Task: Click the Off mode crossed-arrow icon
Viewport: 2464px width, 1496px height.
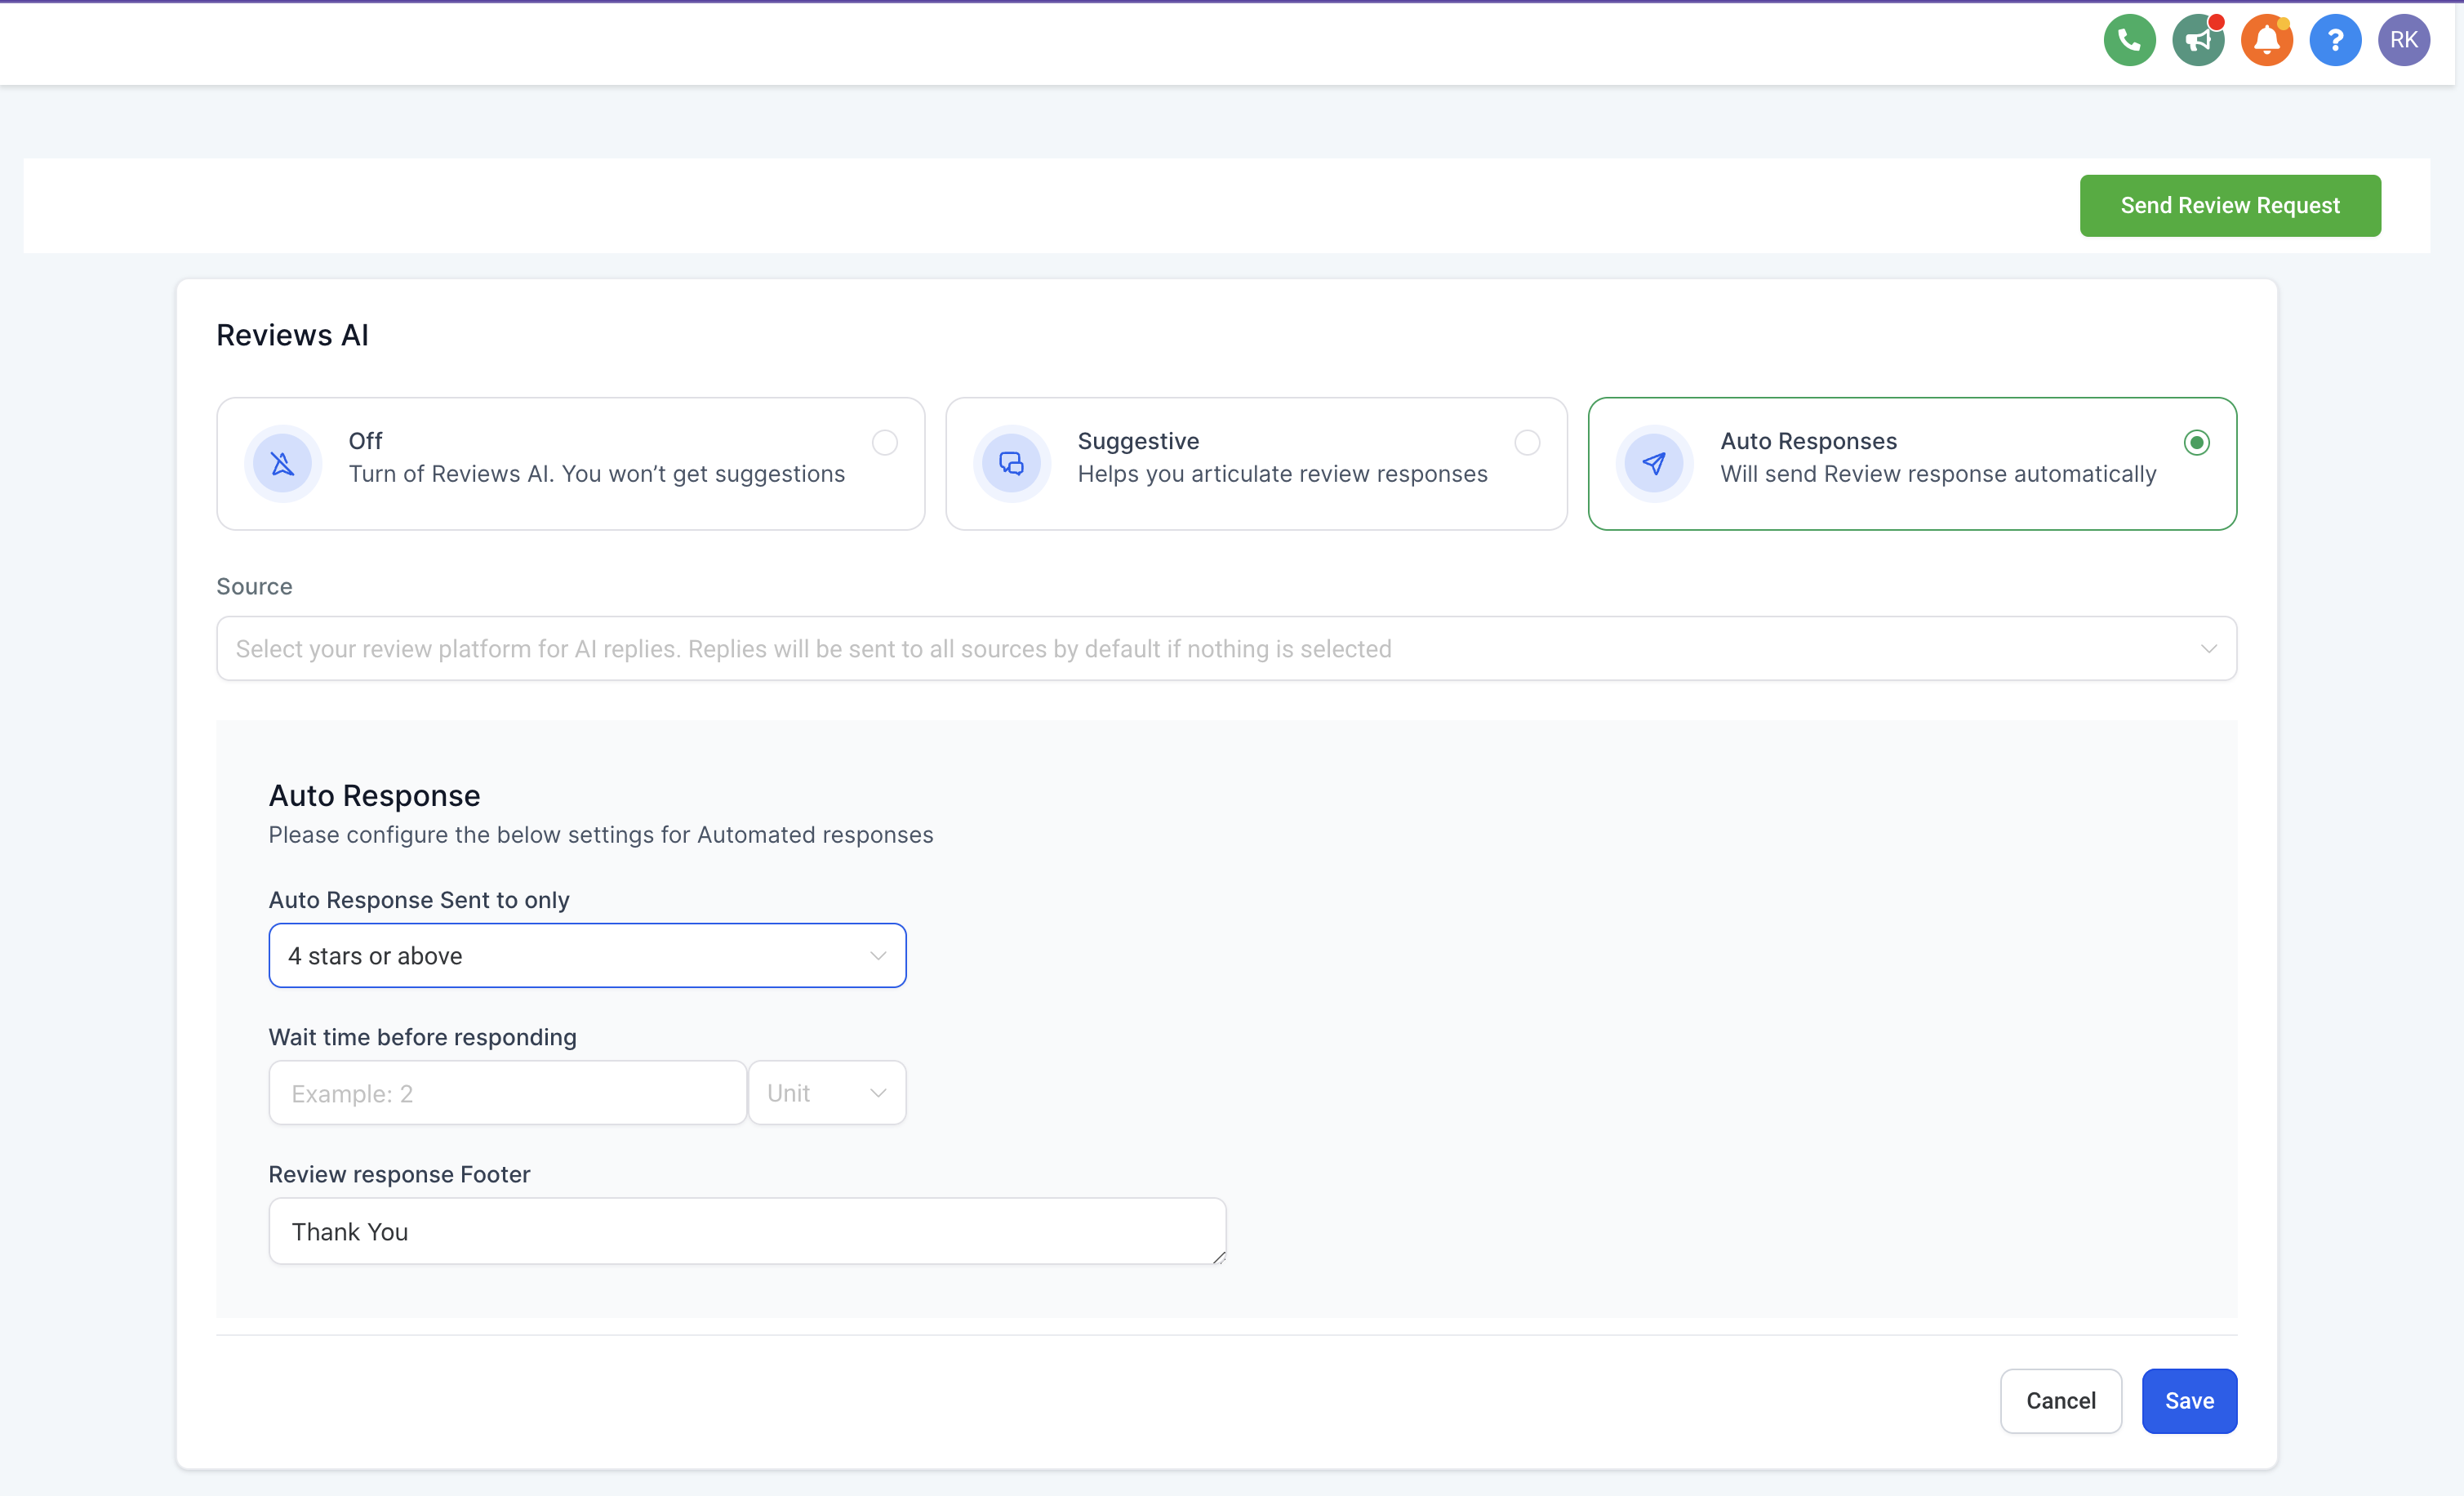Action: [283, 464]
